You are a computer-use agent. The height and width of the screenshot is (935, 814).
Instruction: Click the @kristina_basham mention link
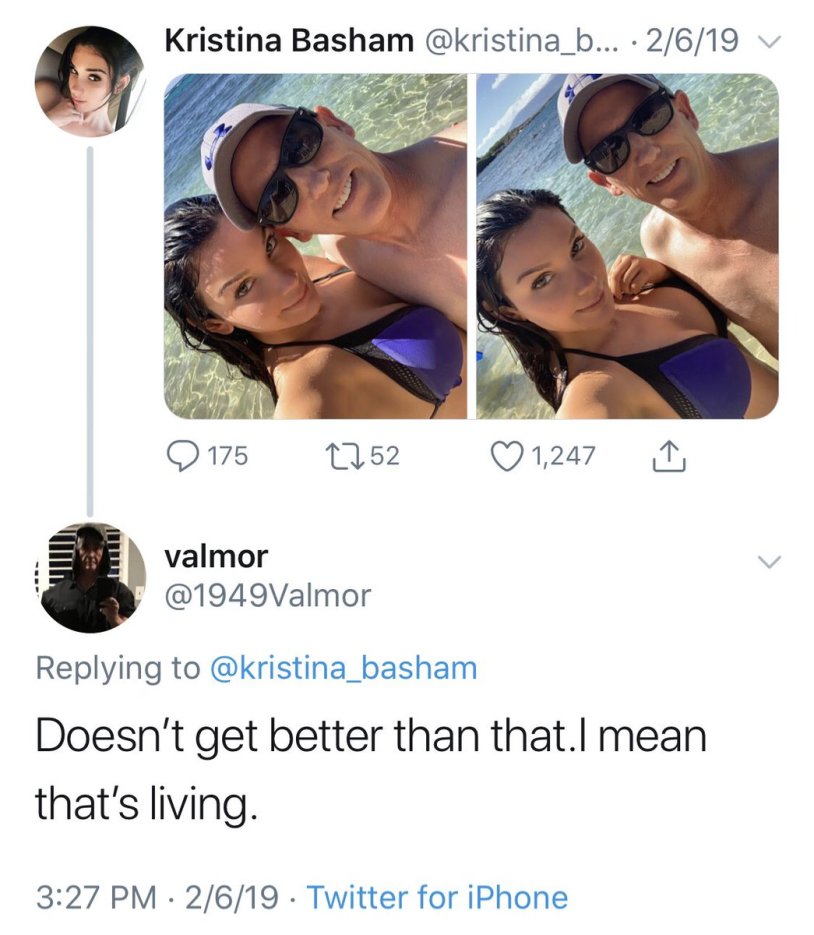(x=344, y=668)
